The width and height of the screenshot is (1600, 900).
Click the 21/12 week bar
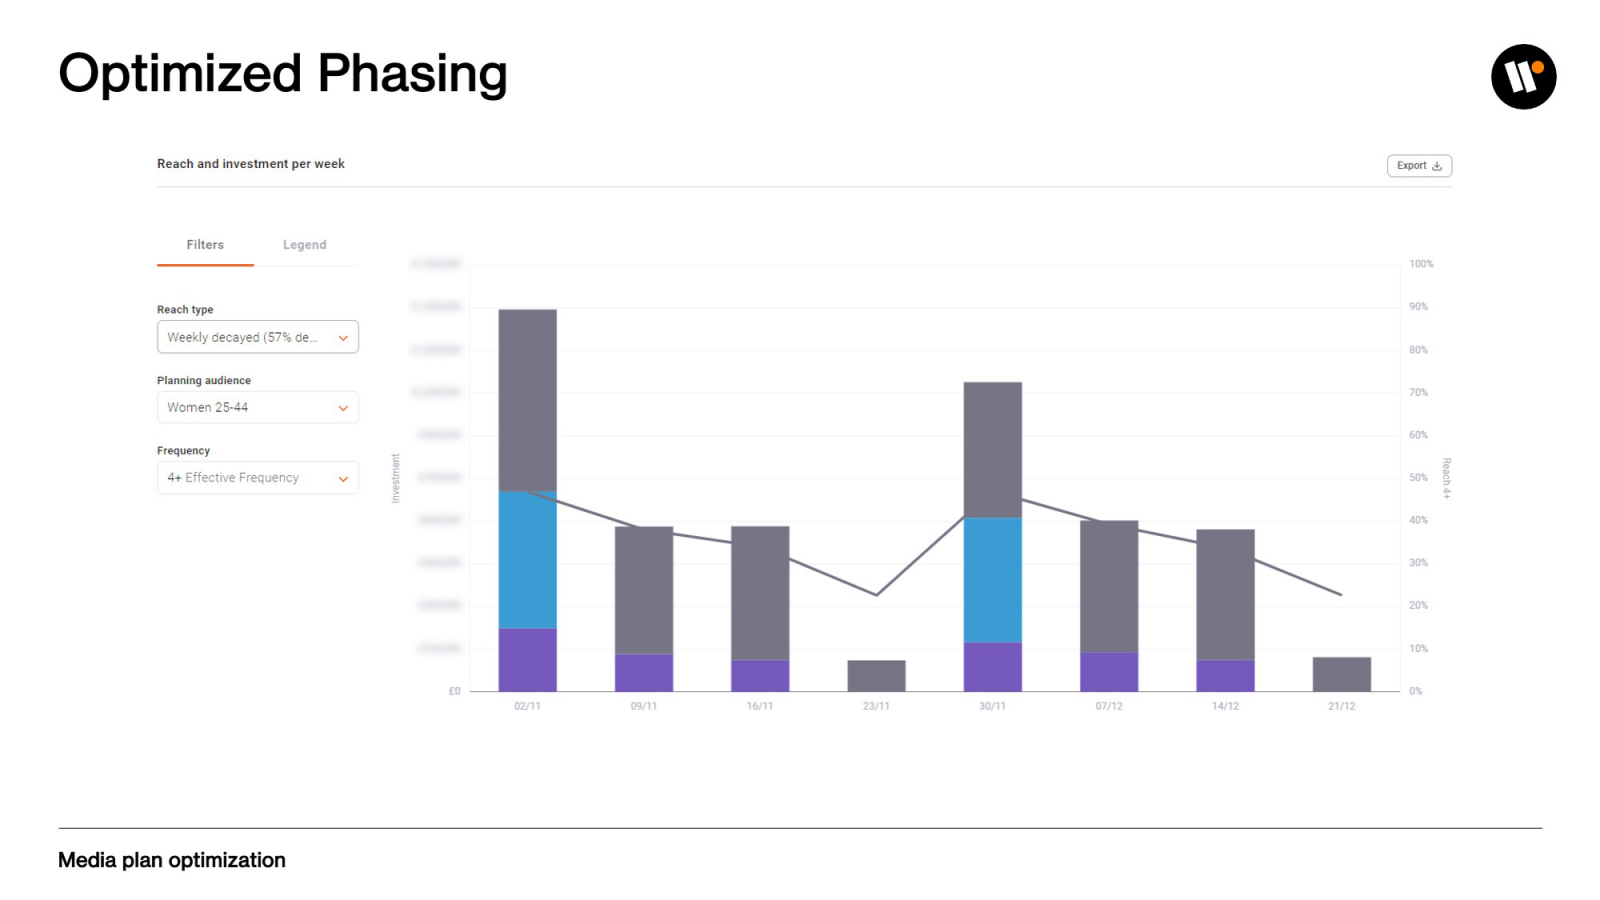[x=1341, y=675]
